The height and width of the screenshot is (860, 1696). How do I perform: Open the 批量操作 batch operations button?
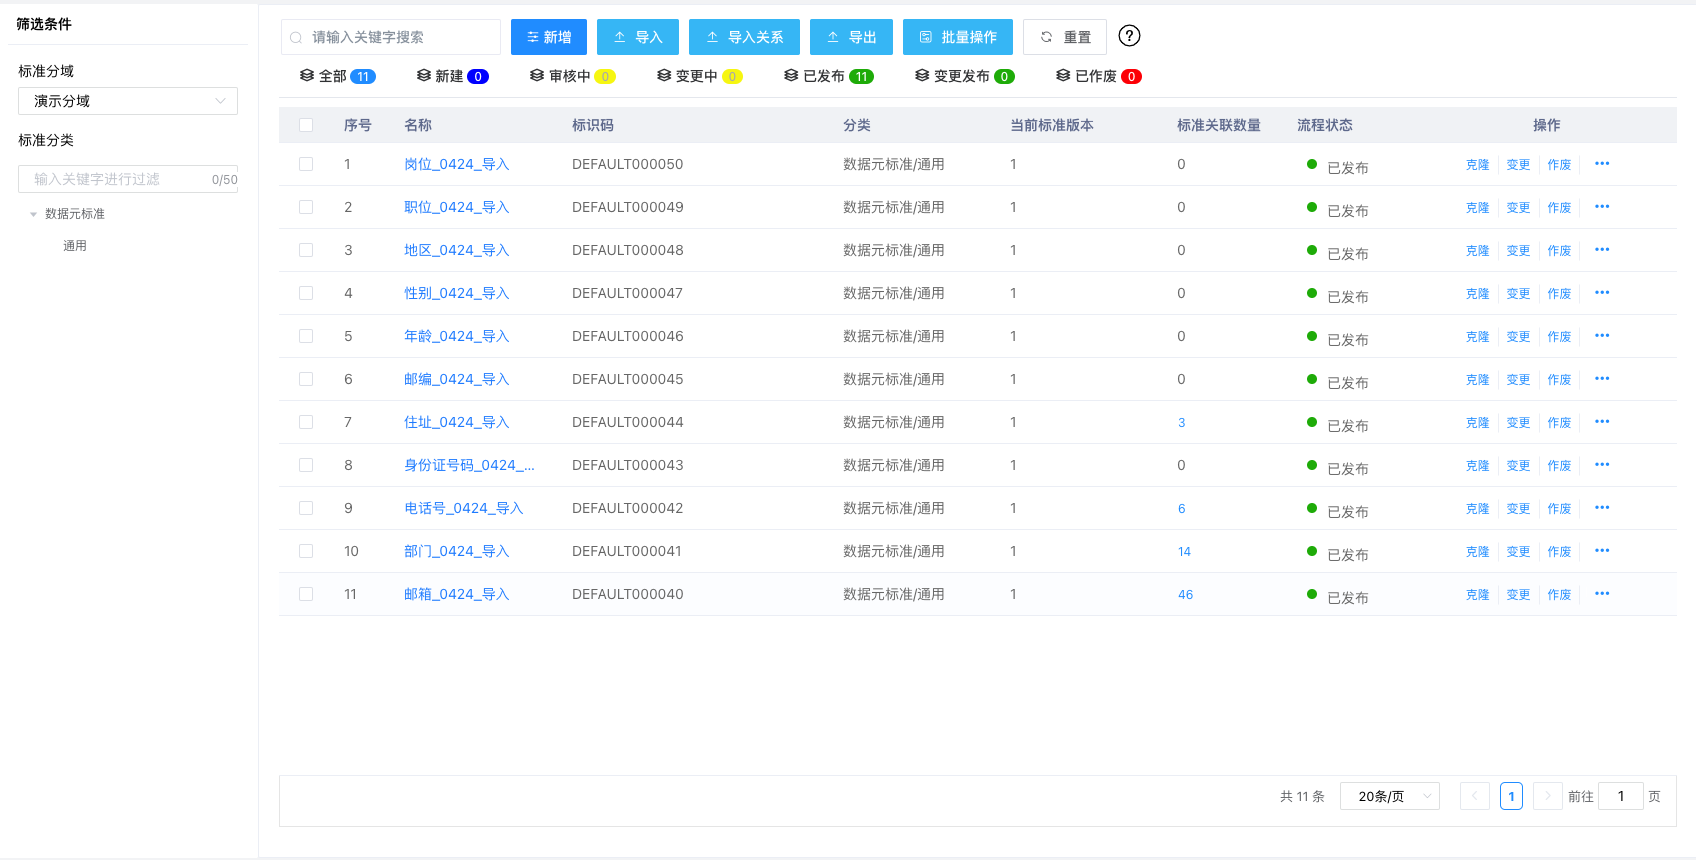[957, 37]
